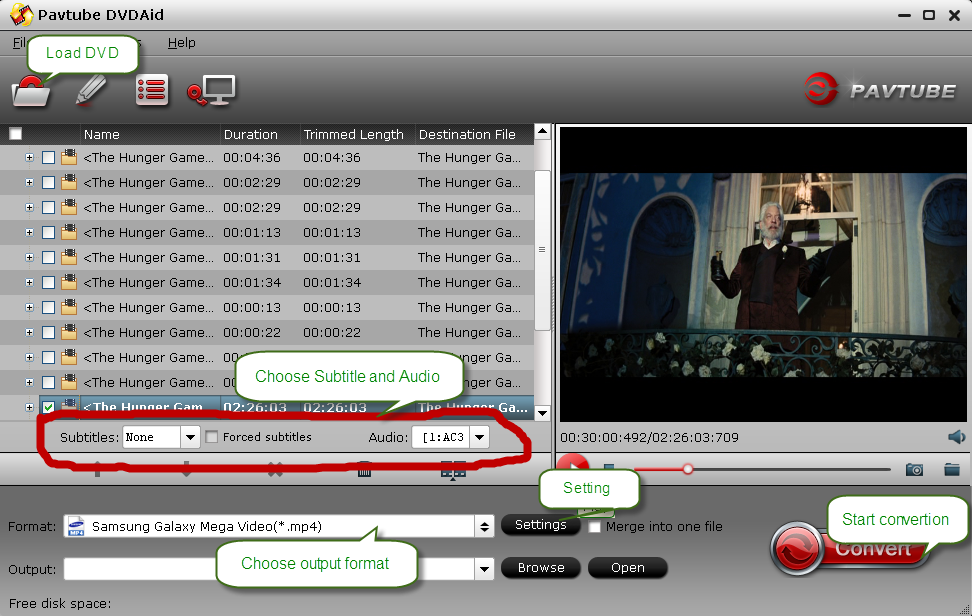This screenshot has width=972, height=616.
Task: Open the Help menu
Action: 181,43
